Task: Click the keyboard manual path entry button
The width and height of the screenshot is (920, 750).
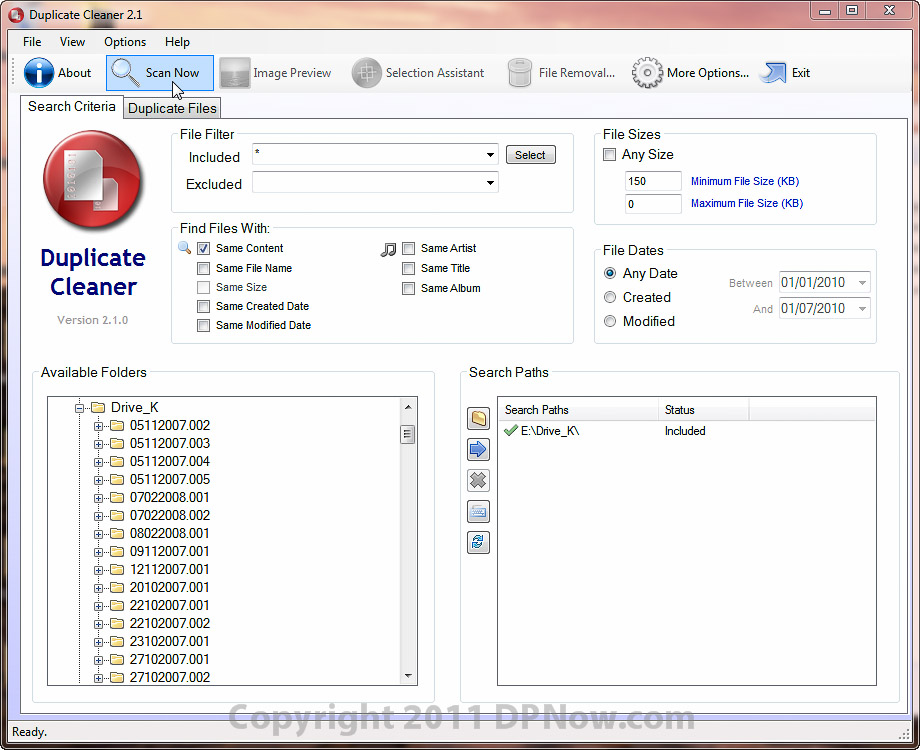Action: click(479, 512)
